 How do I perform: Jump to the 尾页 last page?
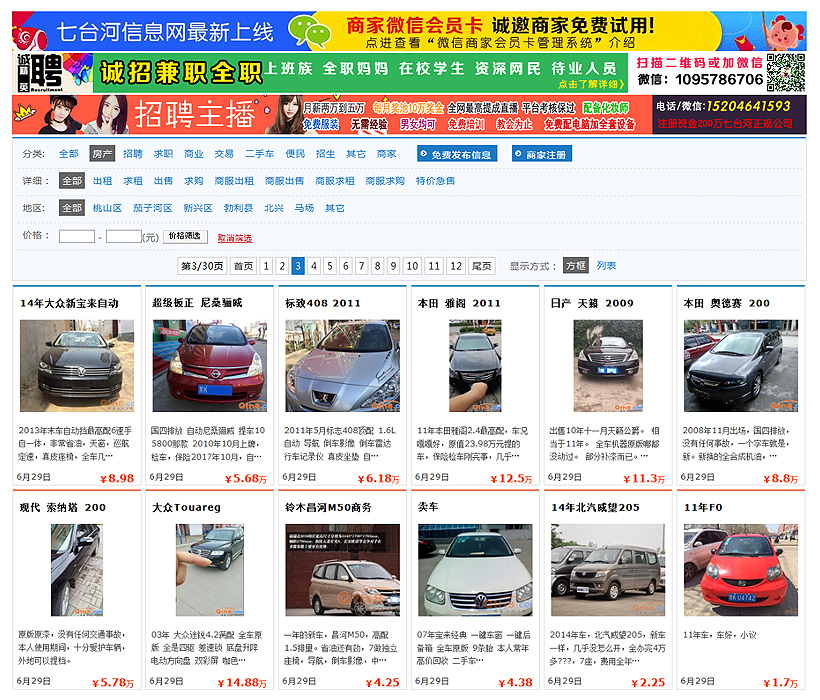point(482,266)
